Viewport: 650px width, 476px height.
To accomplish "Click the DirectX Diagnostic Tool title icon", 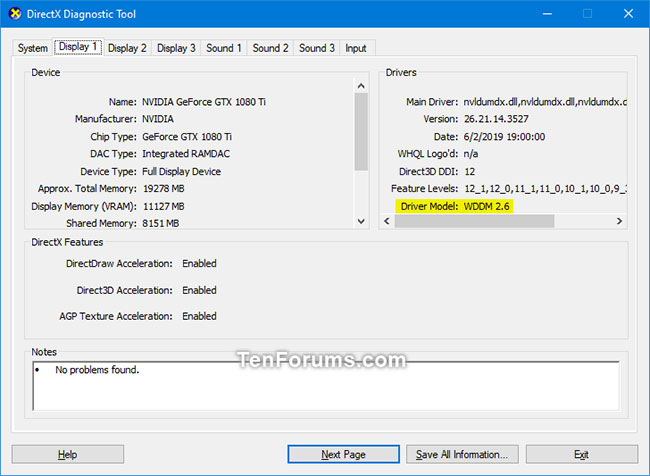I will click(15, 14).
